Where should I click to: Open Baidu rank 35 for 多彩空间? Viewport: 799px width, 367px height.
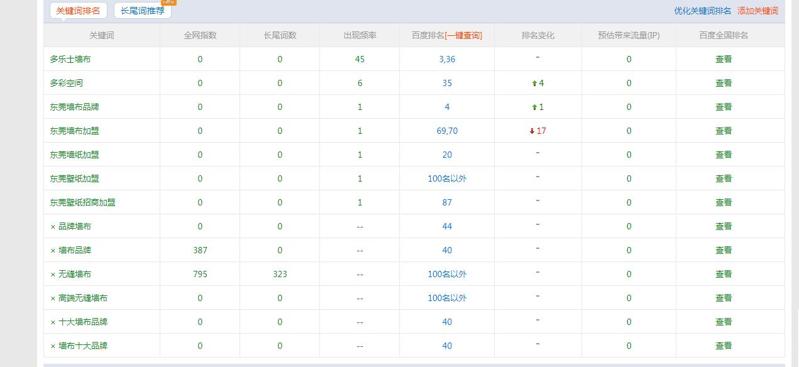click(447, 83)
